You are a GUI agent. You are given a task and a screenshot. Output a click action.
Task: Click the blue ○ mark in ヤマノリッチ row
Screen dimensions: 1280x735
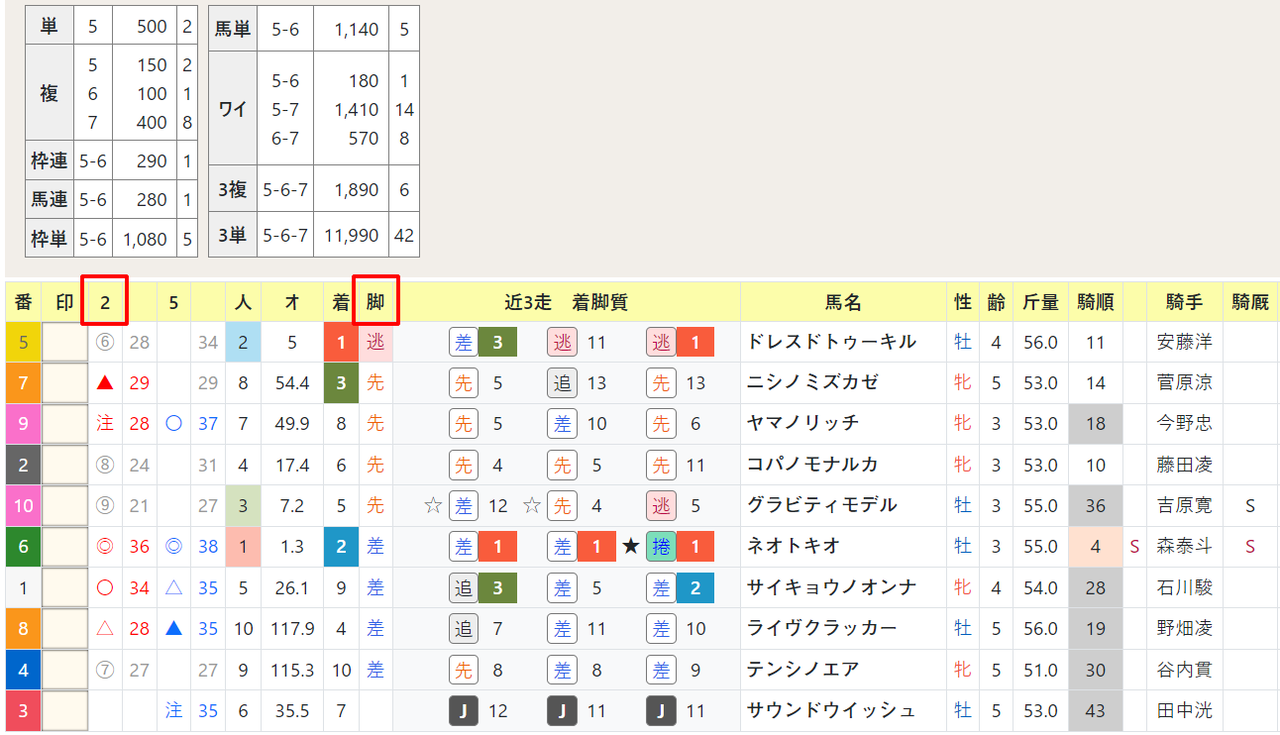pyautogui.click(x=174, y=423)
